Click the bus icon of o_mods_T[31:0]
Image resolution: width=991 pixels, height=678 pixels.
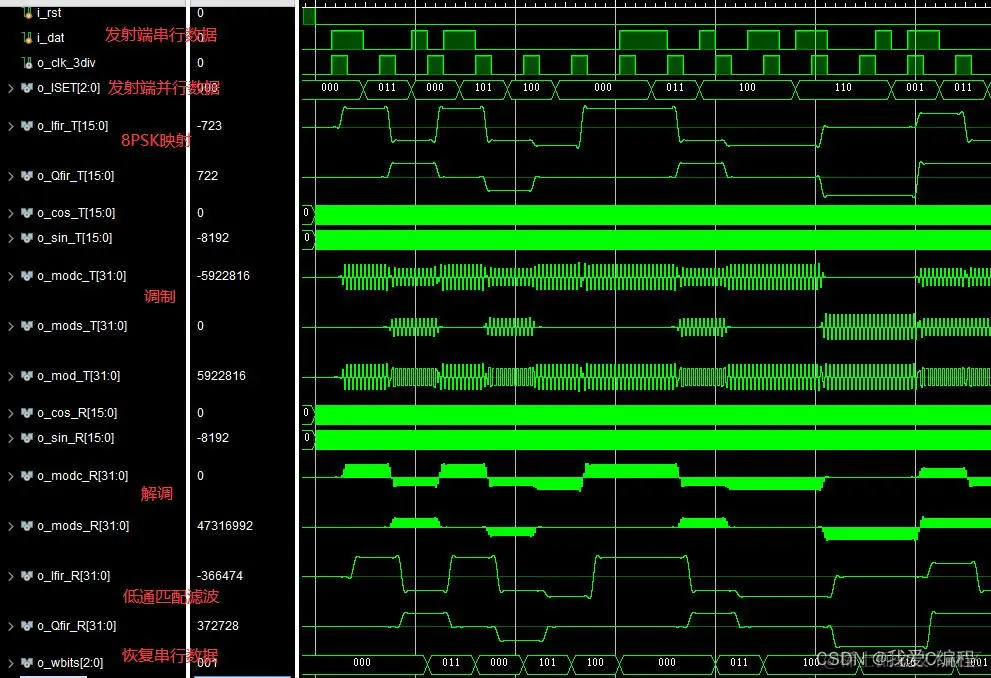(27, 325)
